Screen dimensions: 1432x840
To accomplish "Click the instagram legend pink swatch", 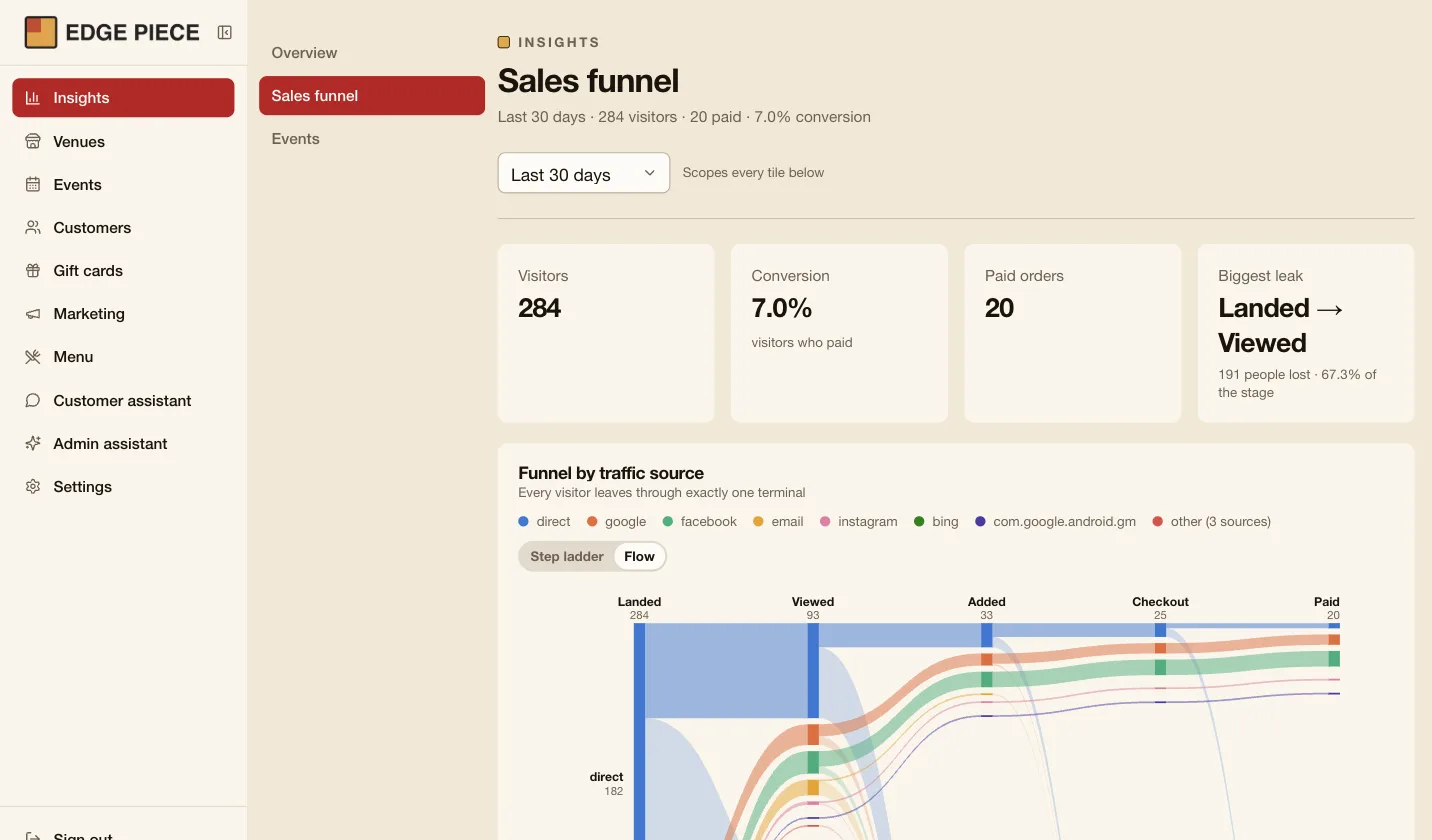I will click(x=825, y=521).
